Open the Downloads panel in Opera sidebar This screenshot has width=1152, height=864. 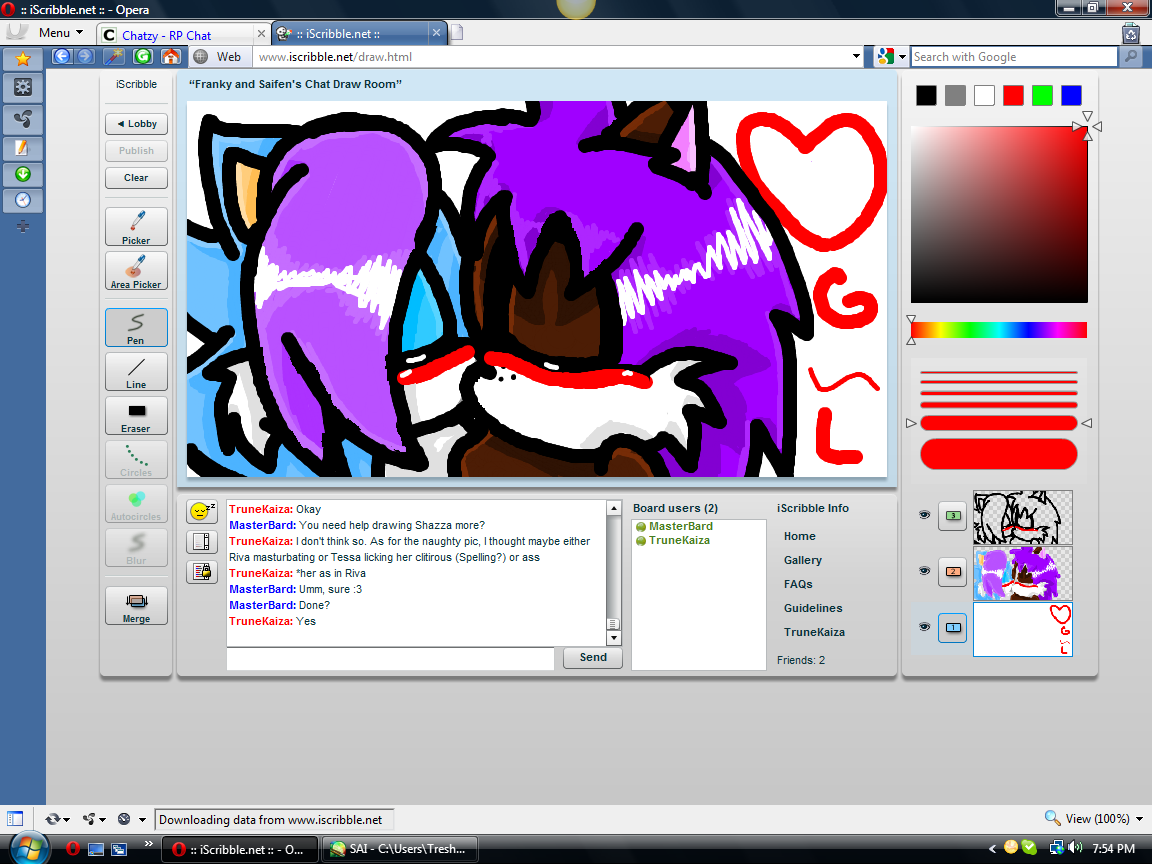23,175
